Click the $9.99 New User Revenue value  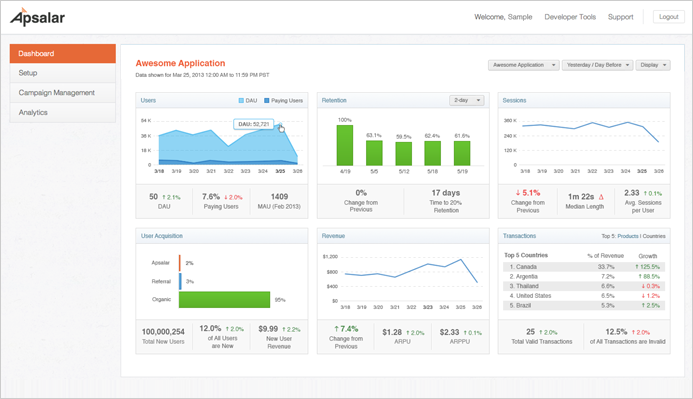(x=268, y=329)
